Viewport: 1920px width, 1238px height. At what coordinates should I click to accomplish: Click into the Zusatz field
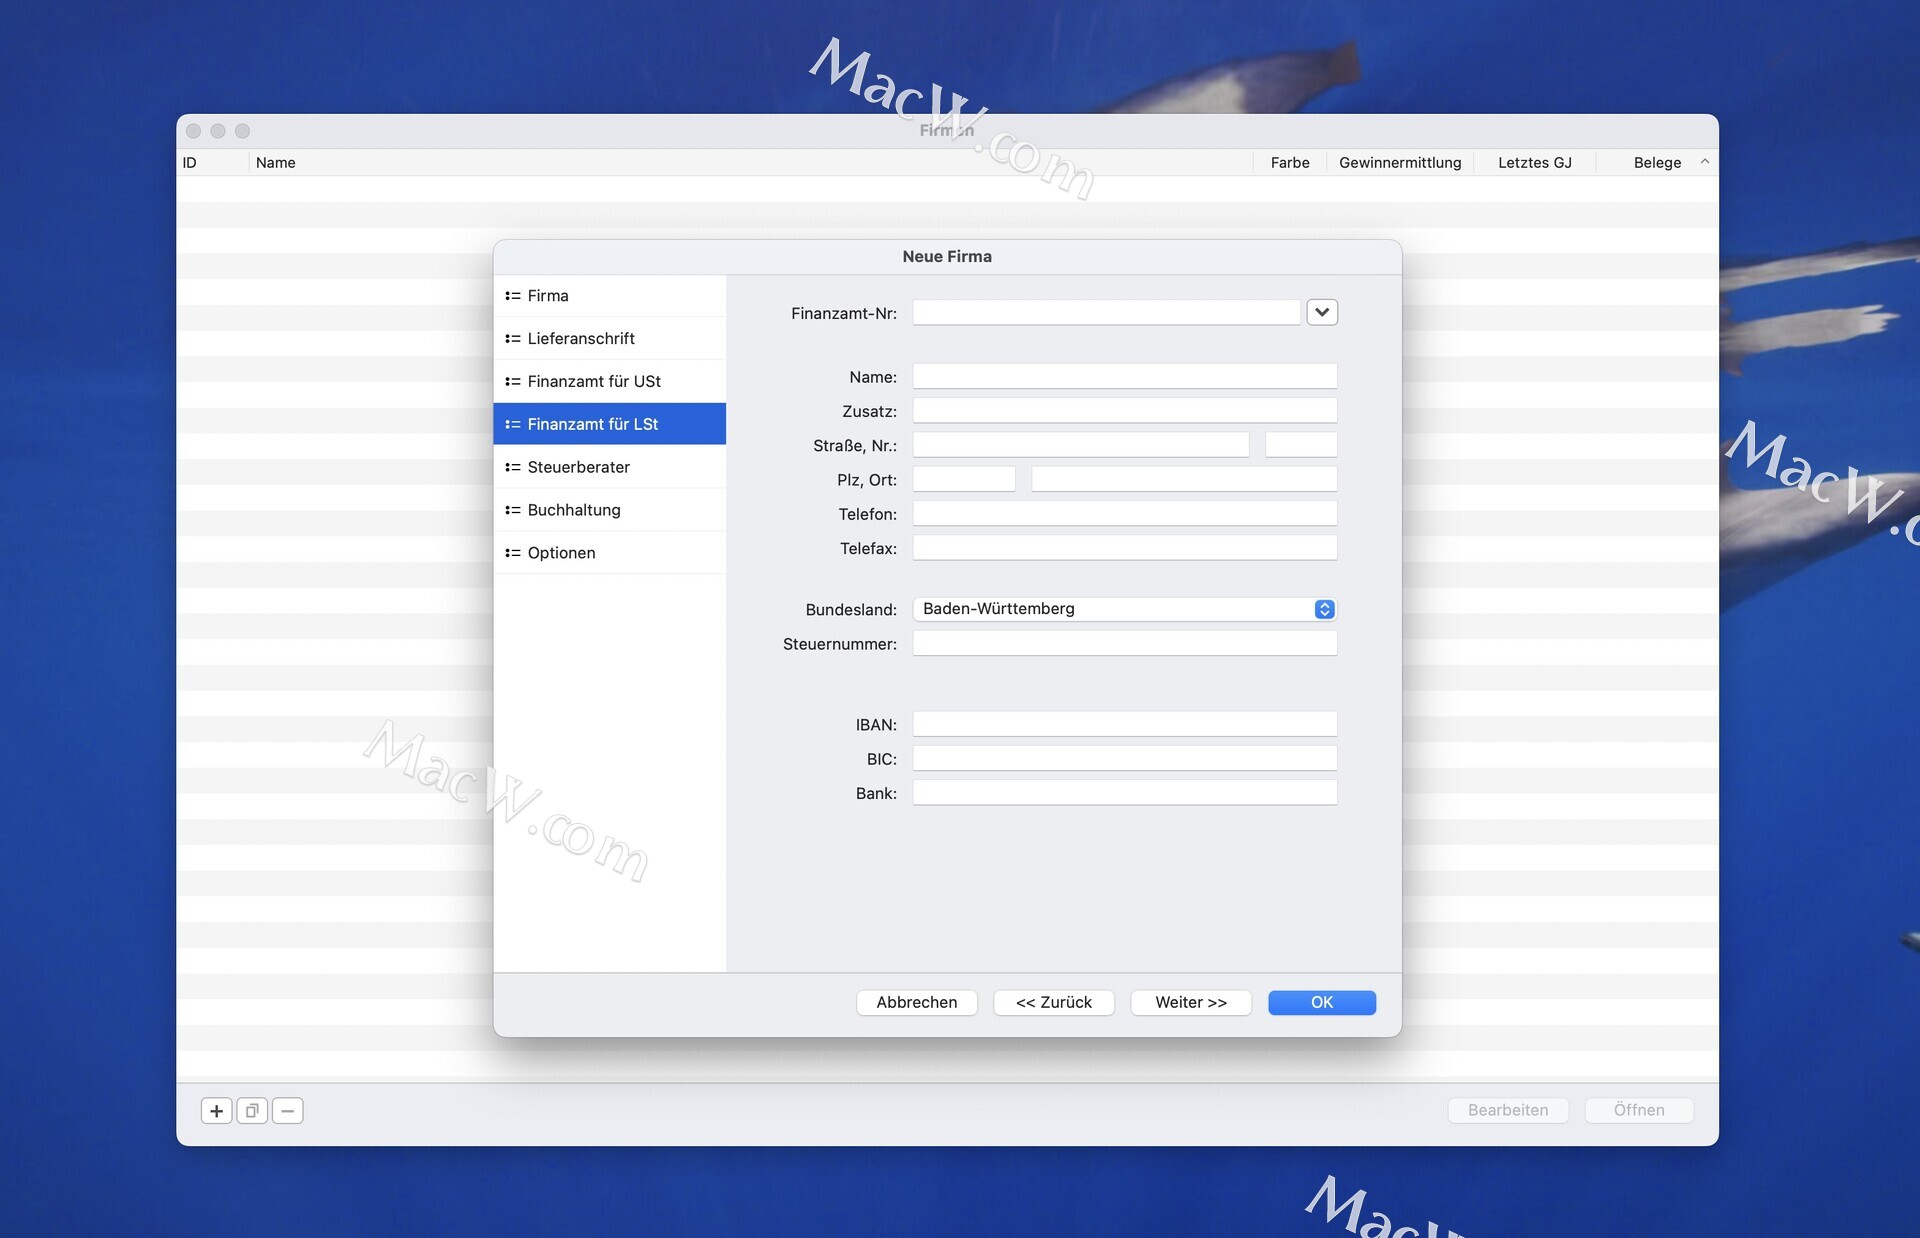click(x=1125, y=411)
